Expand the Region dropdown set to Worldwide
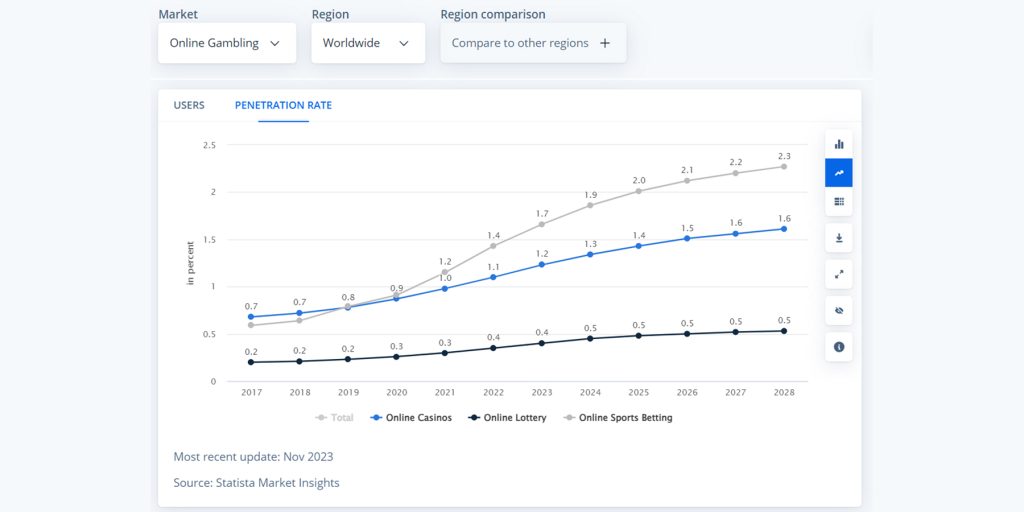Viewport: 1024px width, 512px height. click(367, 43)
